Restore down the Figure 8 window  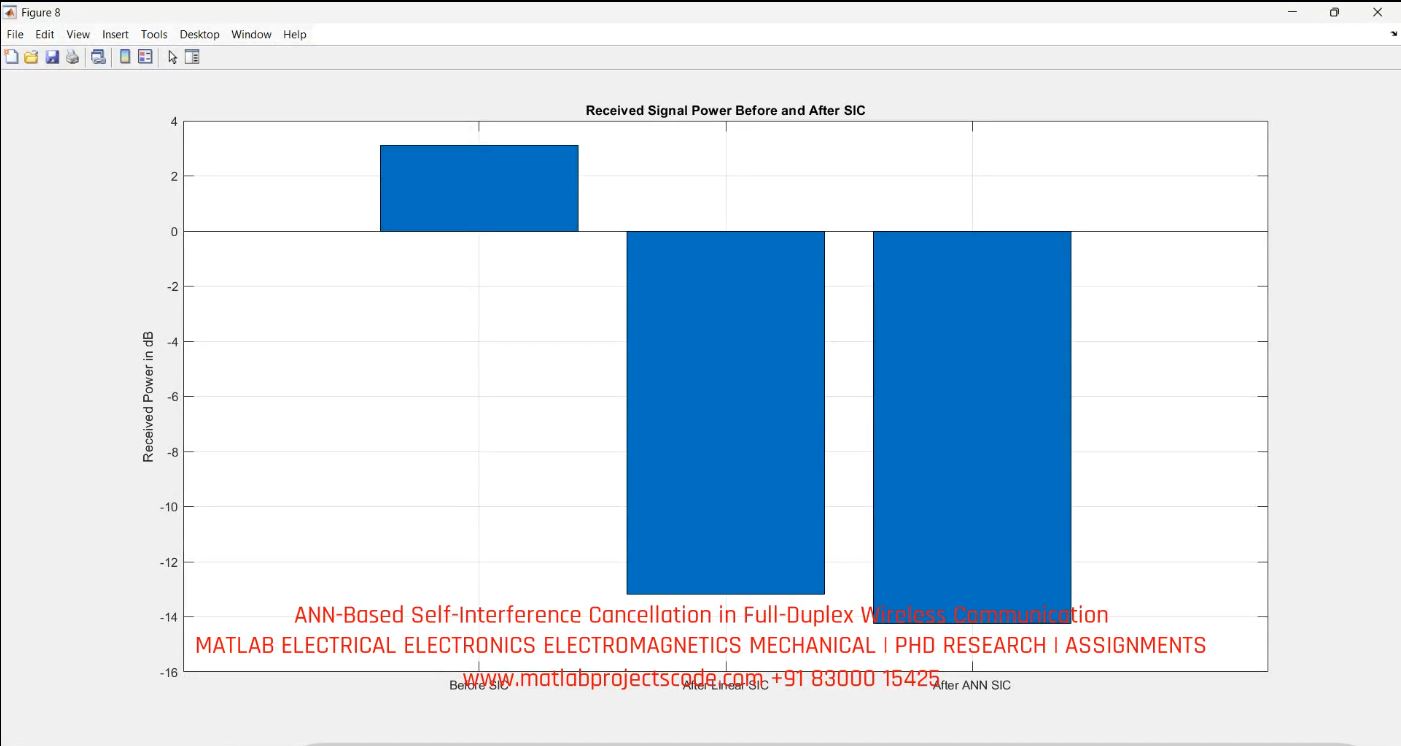coord(1334,12)
